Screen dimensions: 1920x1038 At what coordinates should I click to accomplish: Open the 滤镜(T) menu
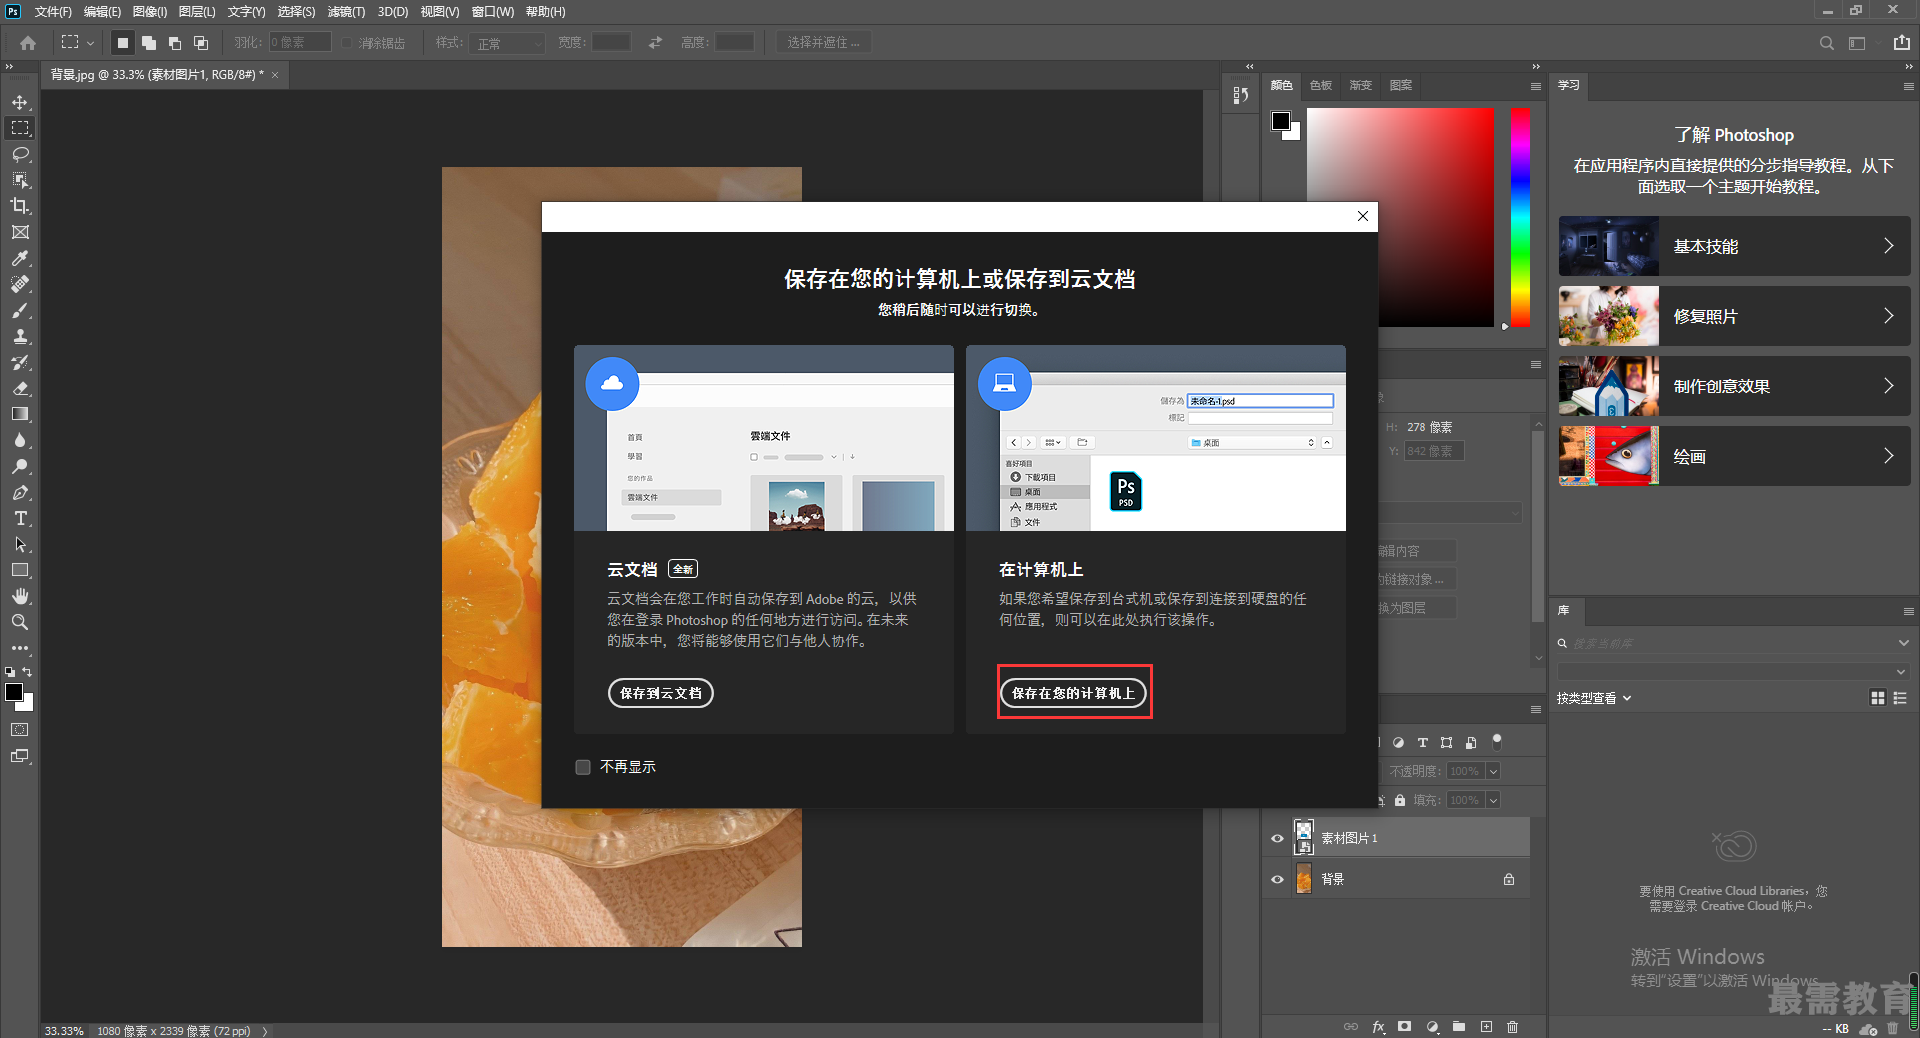click(x=346, y=12)
